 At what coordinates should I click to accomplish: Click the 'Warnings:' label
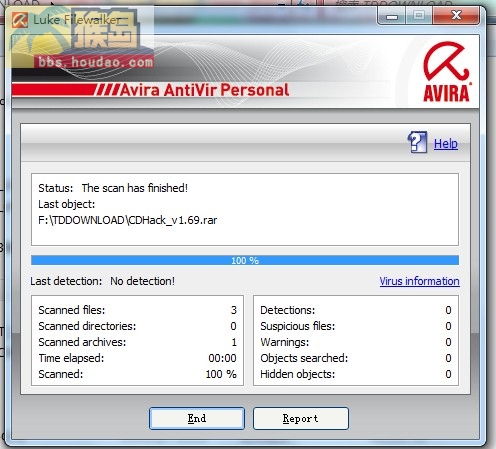tap(285, 342)
